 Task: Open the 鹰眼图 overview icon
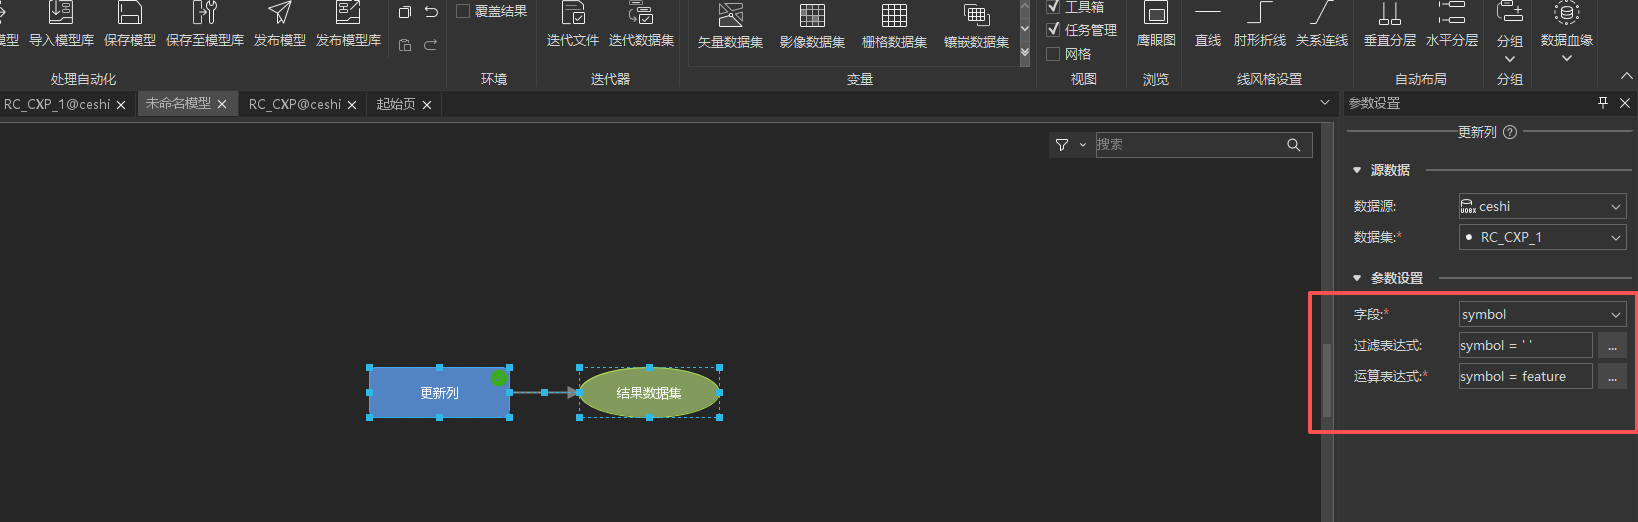(x=1156, y=14)
